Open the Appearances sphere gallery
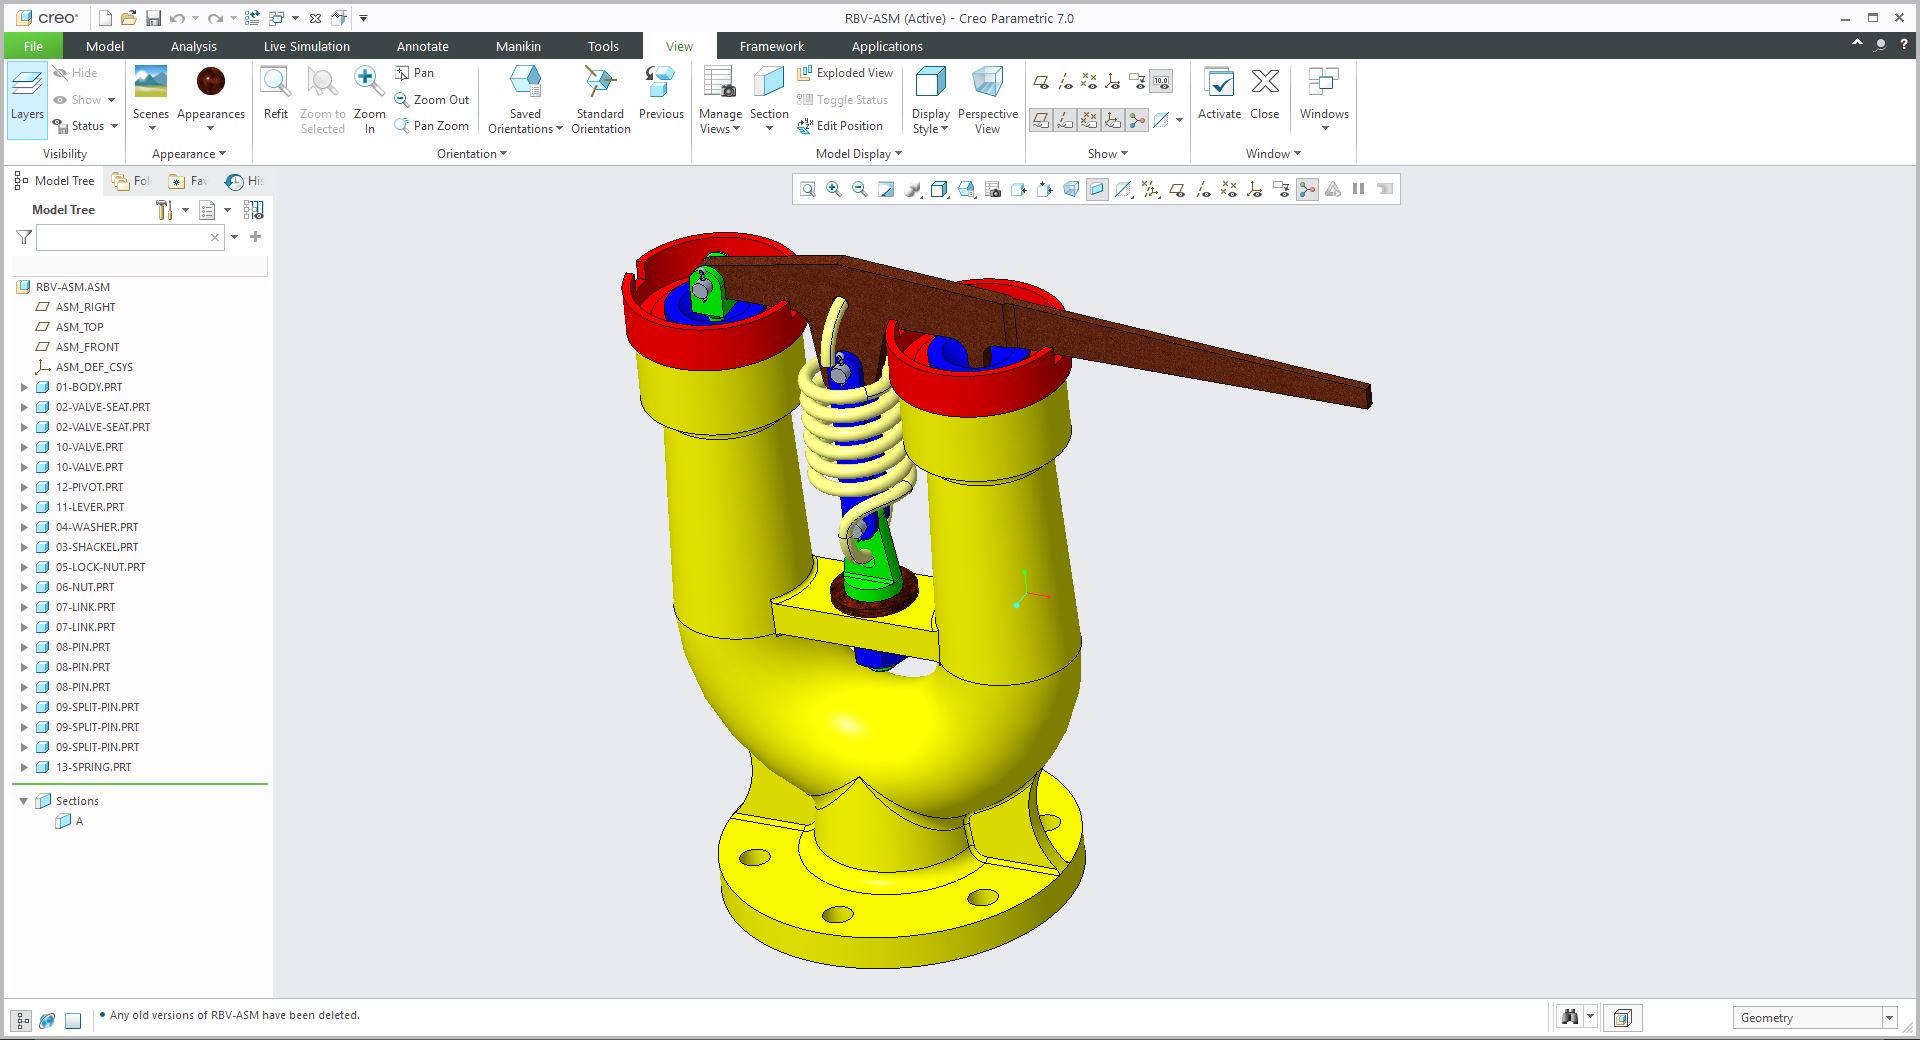 (211, 97)
